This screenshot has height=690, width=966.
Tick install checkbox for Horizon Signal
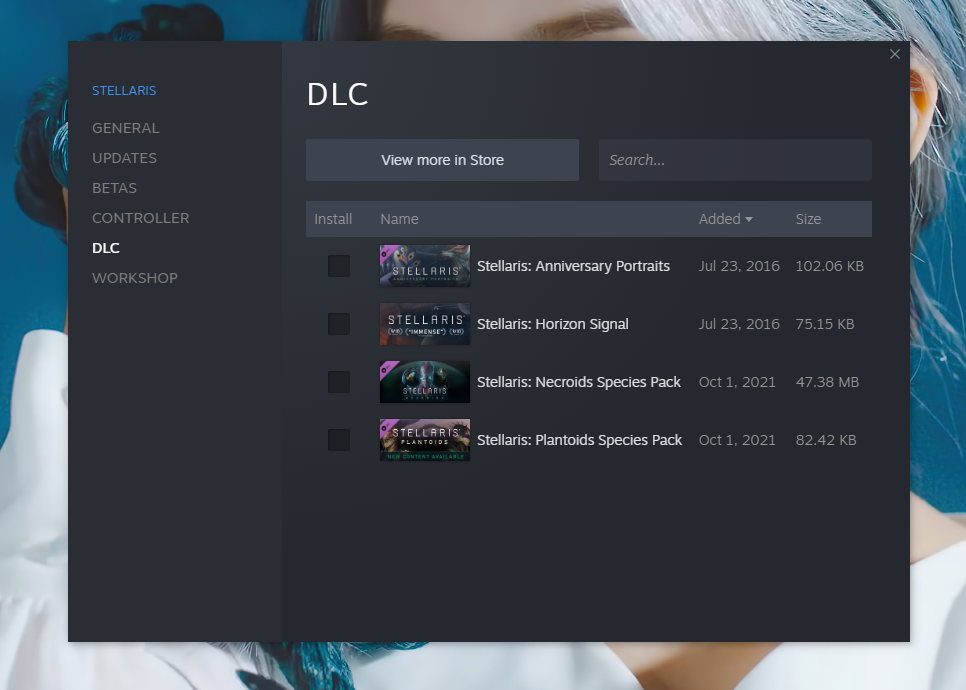[339, 324]
